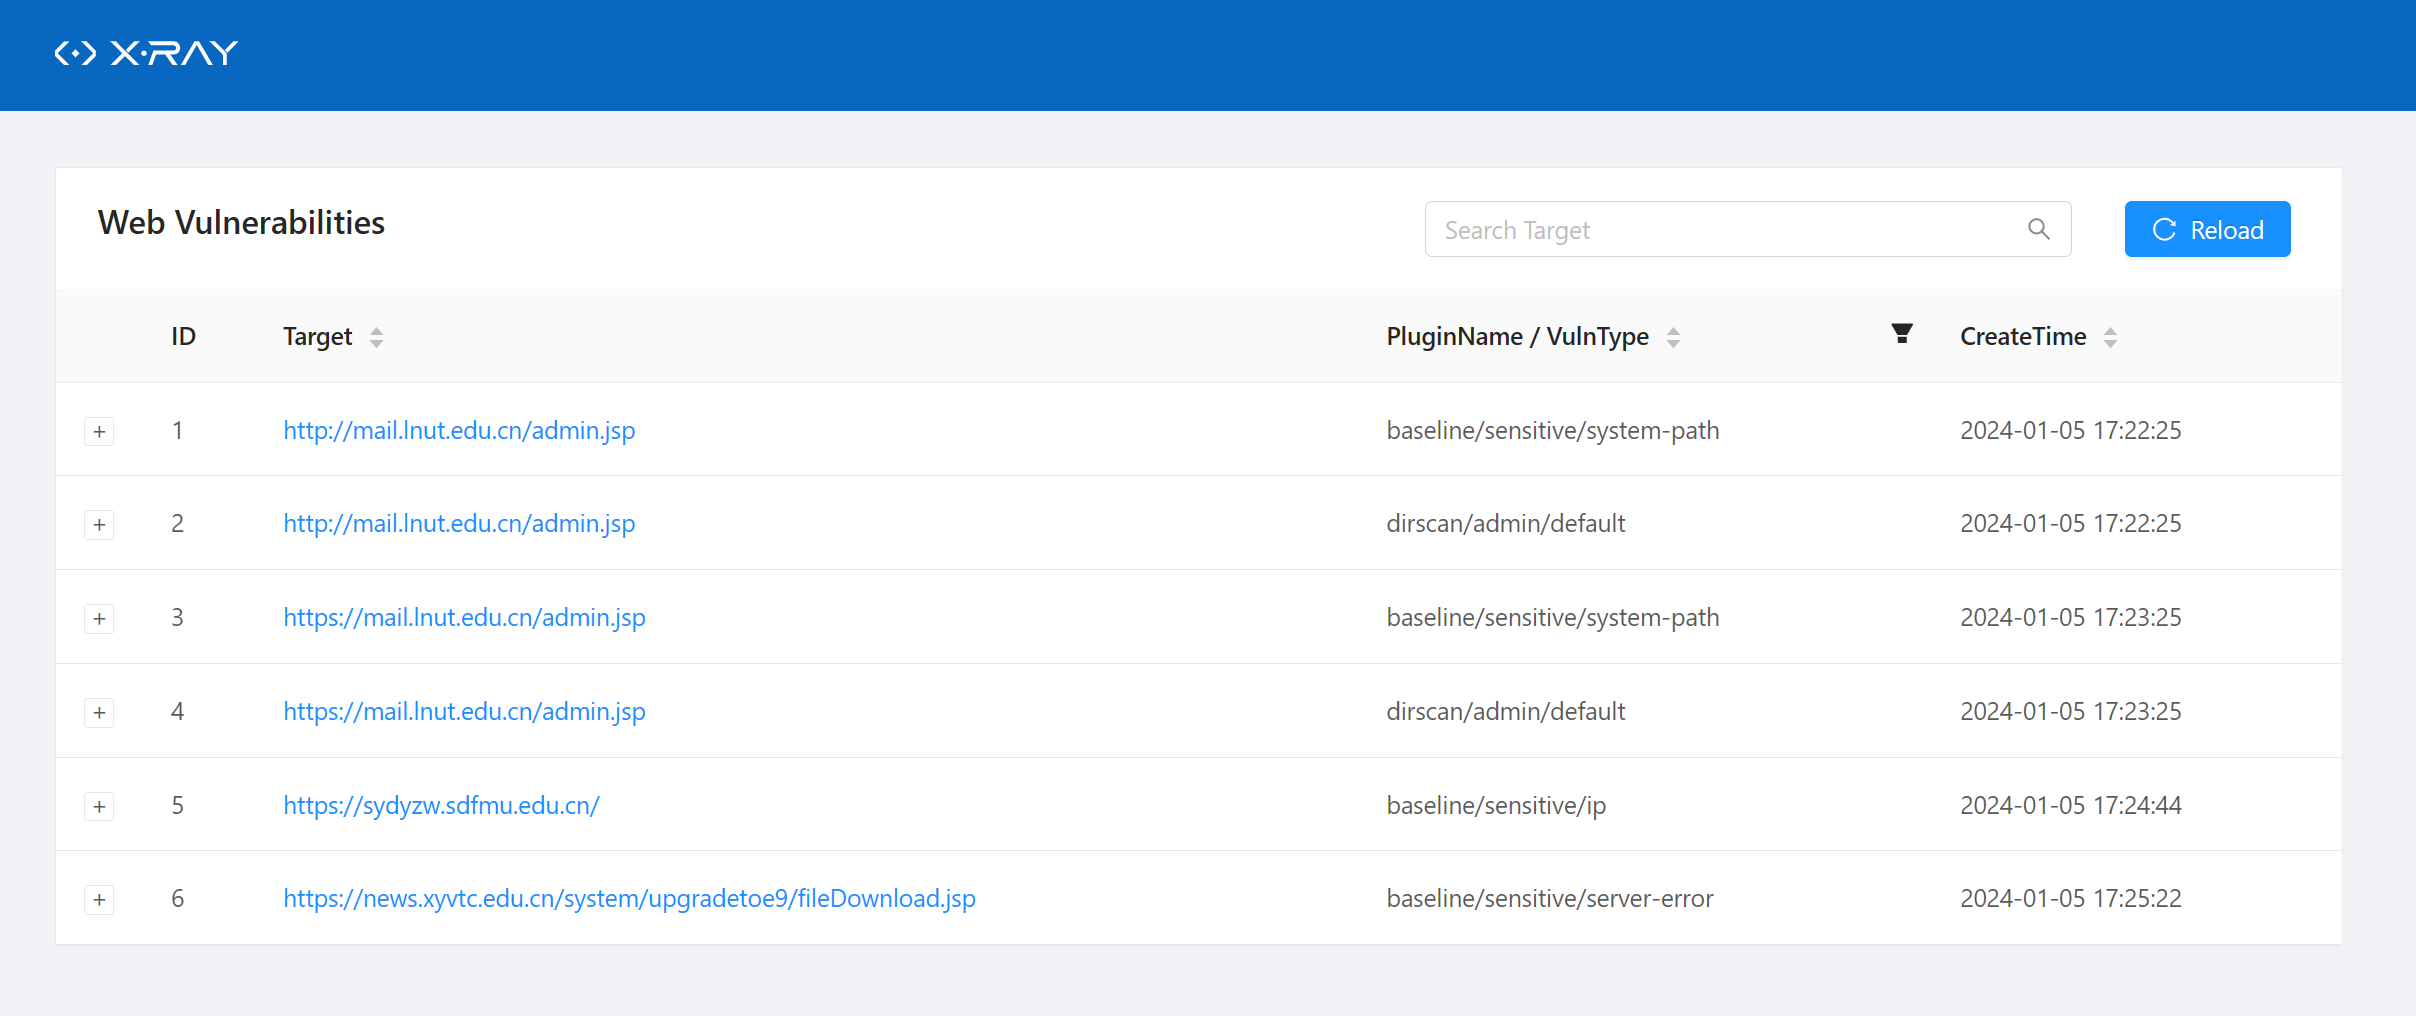Expand row 5 sydyzw.sdfmu.edu.cn details

[99, 806]
